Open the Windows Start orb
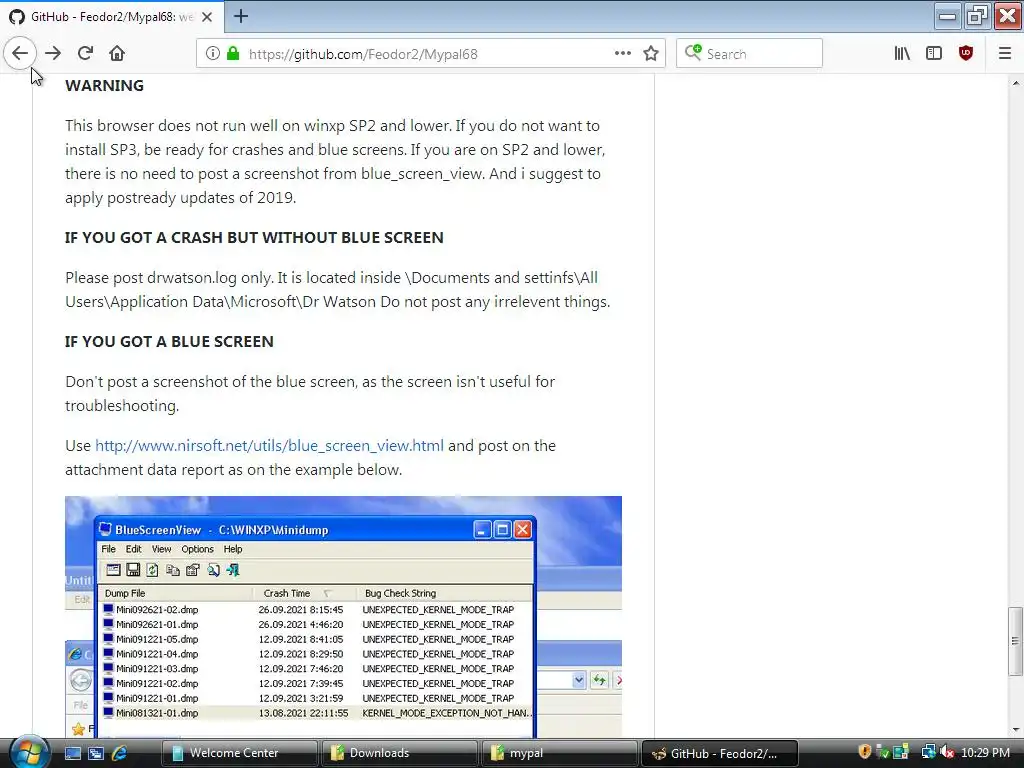 28,752
